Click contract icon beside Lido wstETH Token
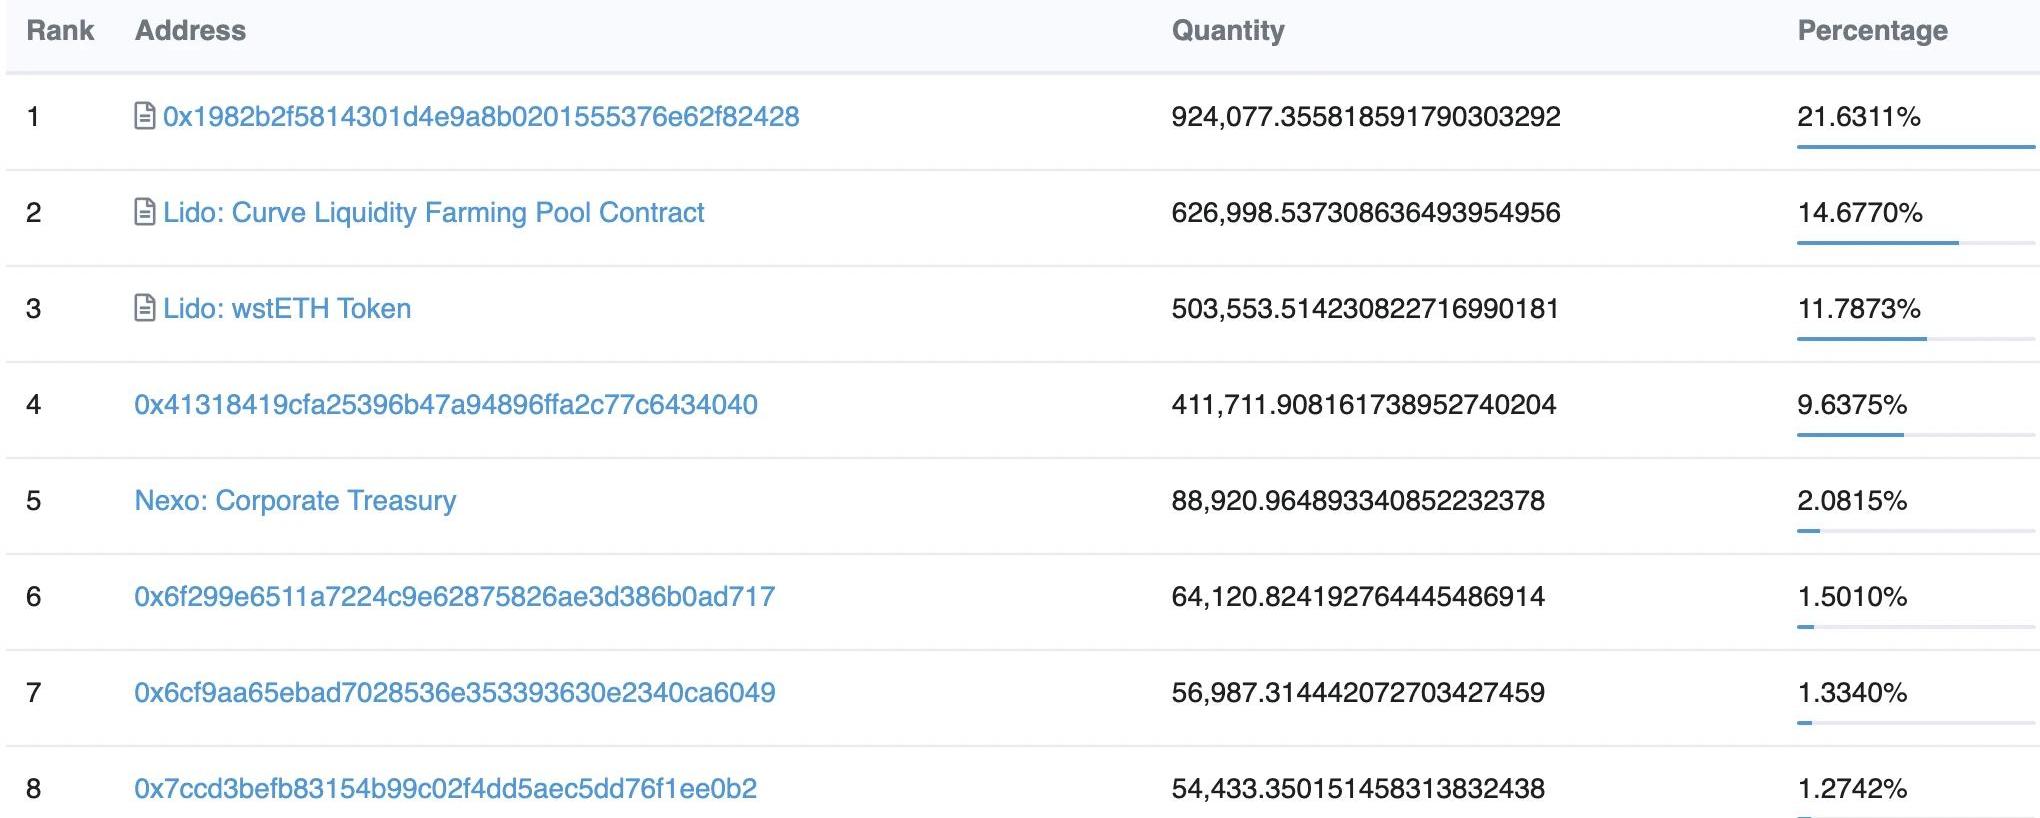2040x818 pixels. pyautogui.click(x=145, y=308)
